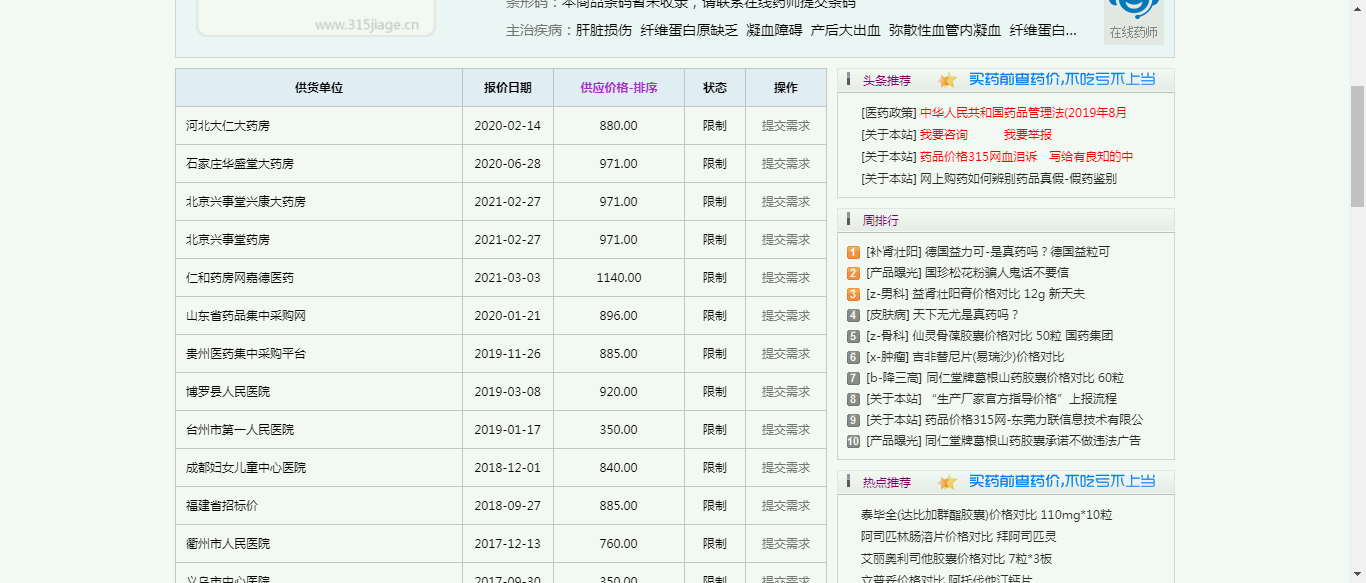This screenshot has height=583, width=1366.
Task: Sort by 供应价格-排序 column header
Action: 619,88
